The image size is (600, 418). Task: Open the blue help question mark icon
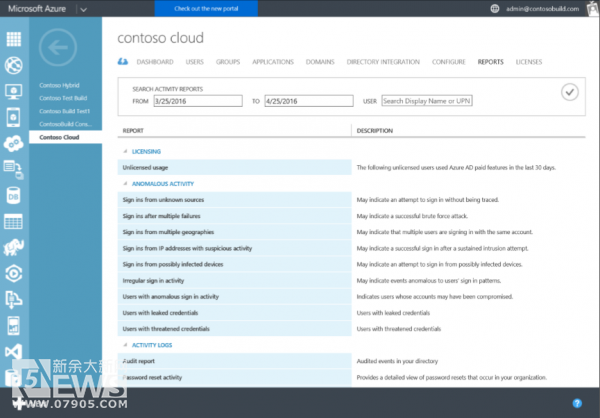tap(577, 403)
